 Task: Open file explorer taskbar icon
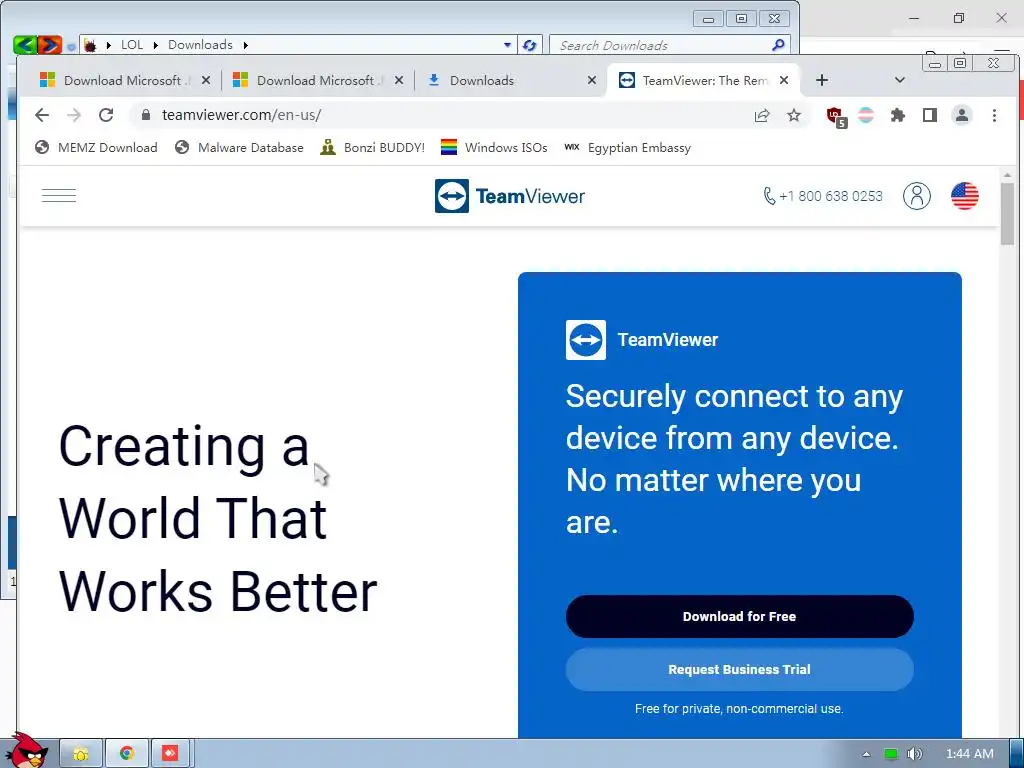tap(81, 754)
